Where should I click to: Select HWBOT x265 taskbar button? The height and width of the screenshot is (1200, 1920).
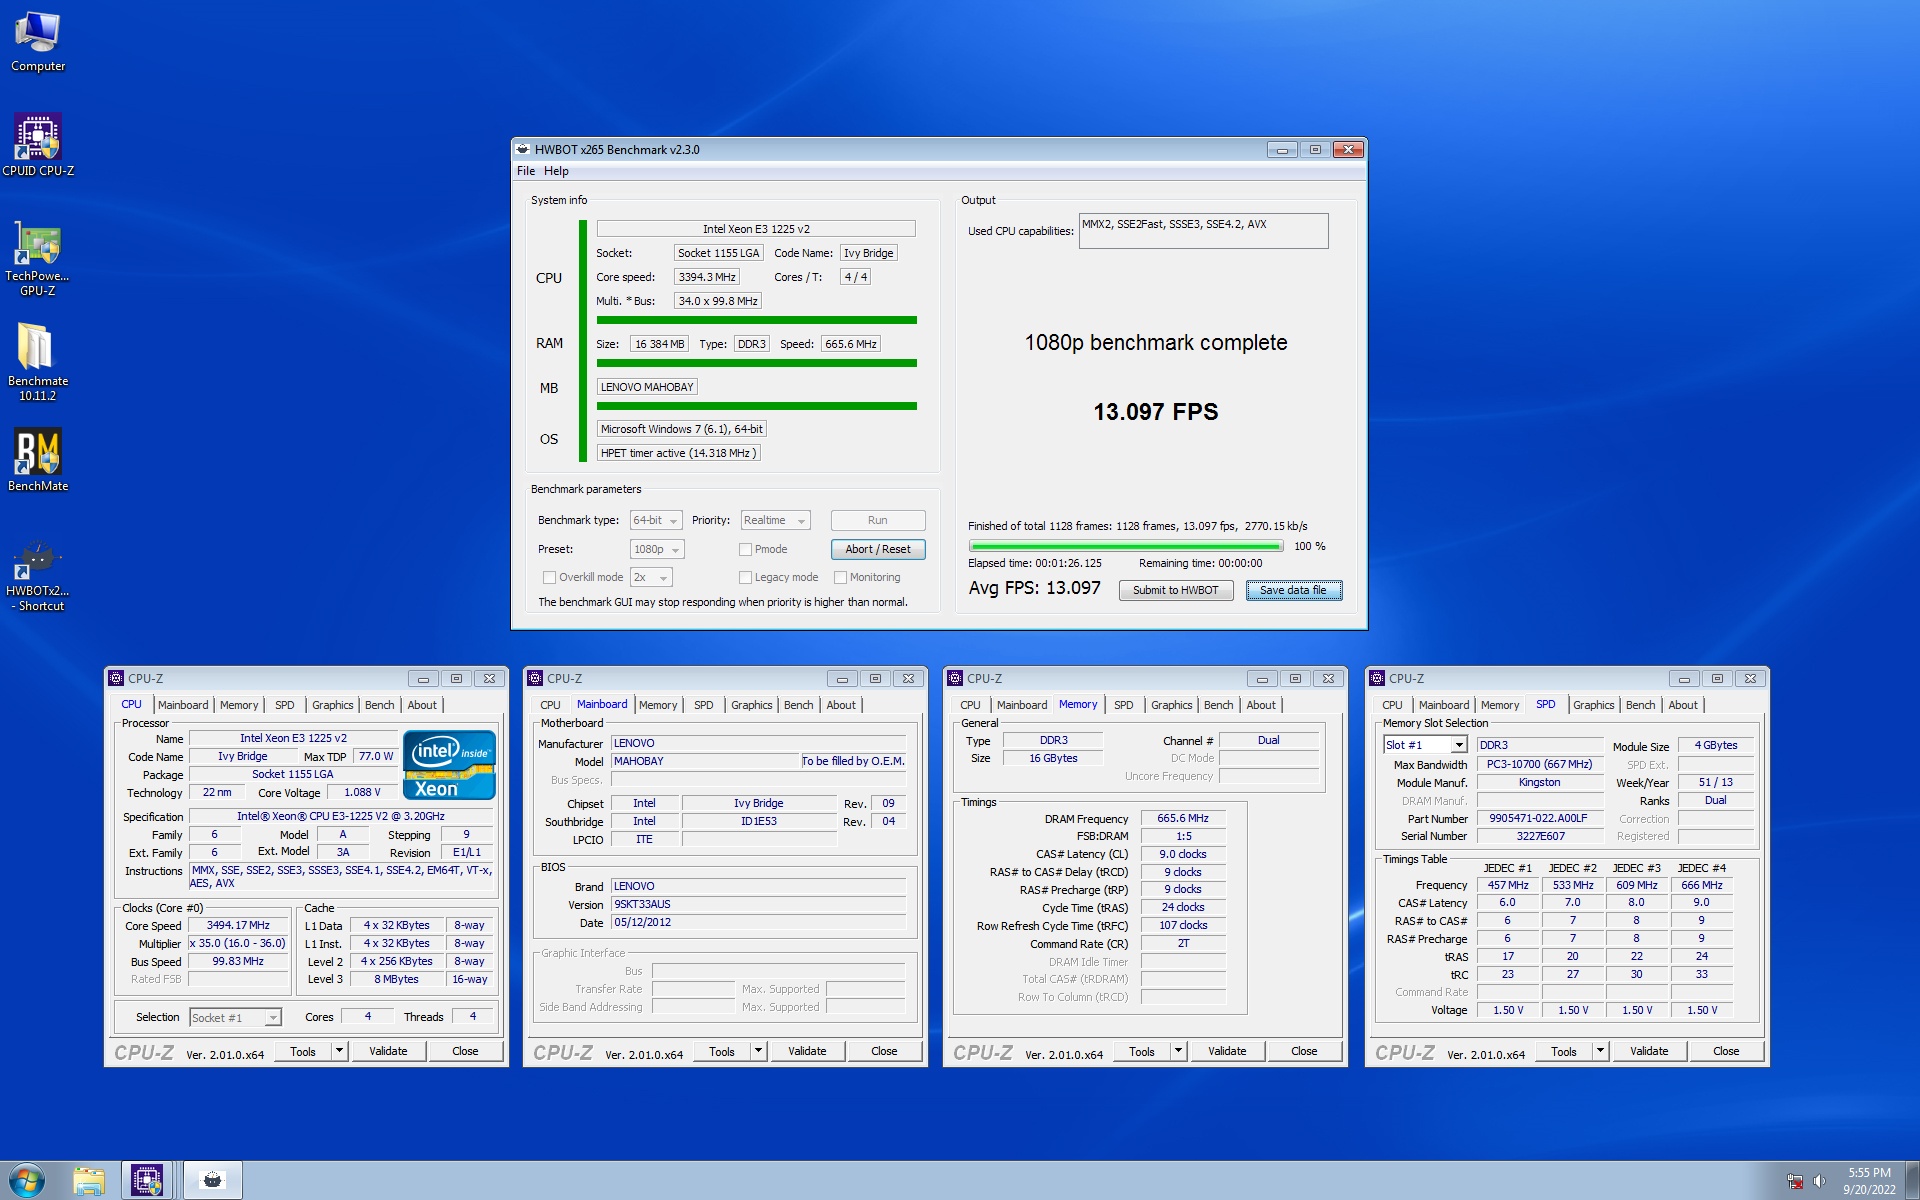click(x=212, y=1181)
